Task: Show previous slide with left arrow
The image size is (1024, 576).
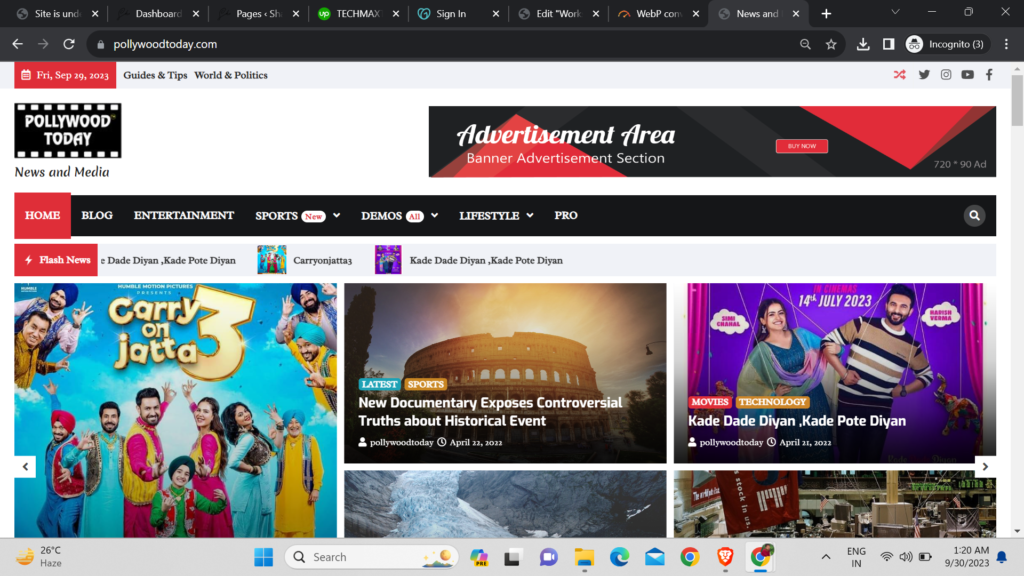Action: pos(25,466)
